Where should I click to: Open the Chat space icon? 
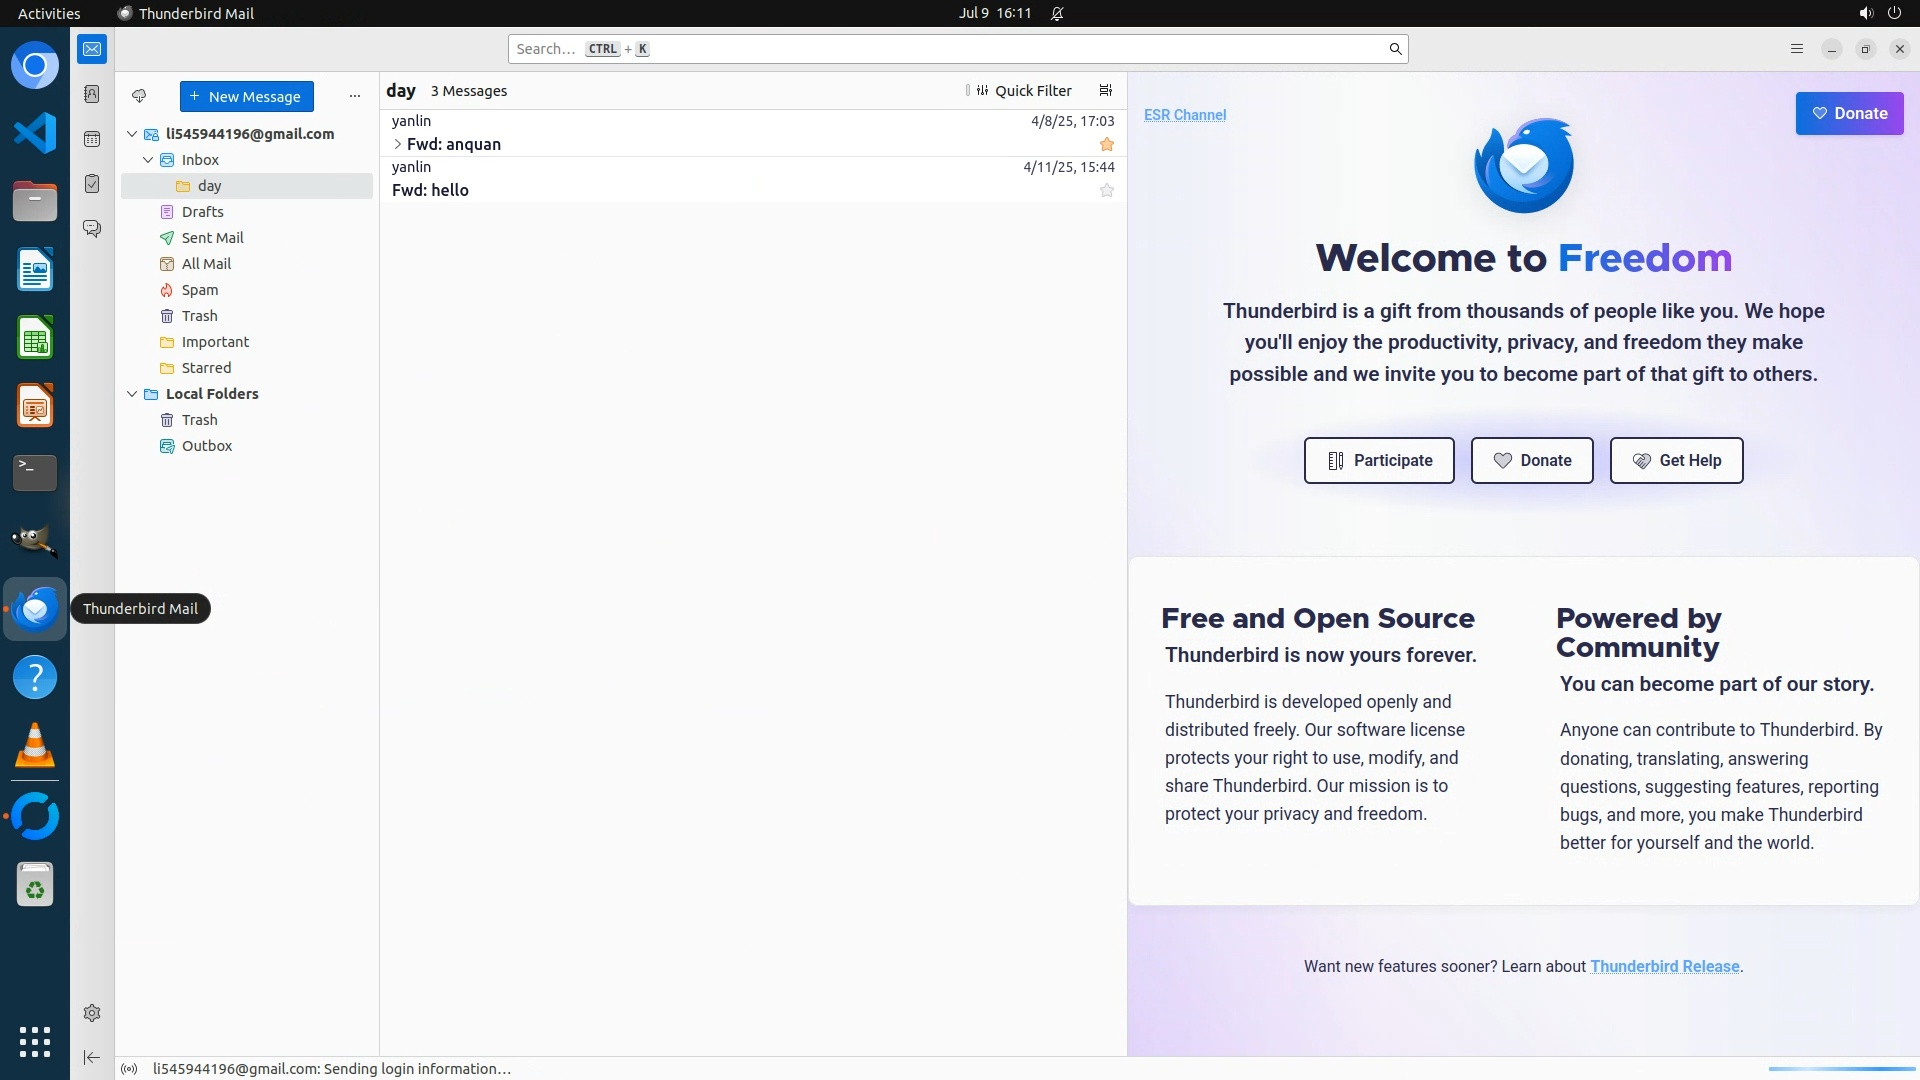click(92, 229)
